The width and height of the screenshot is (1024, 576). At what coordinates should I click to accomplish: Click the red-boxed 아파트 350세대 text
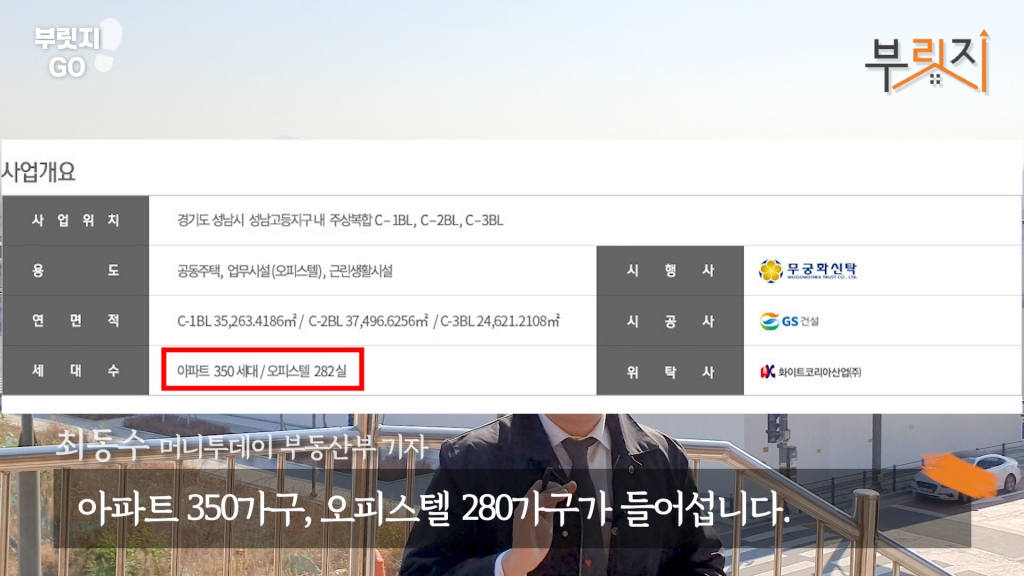click(261, 371)
